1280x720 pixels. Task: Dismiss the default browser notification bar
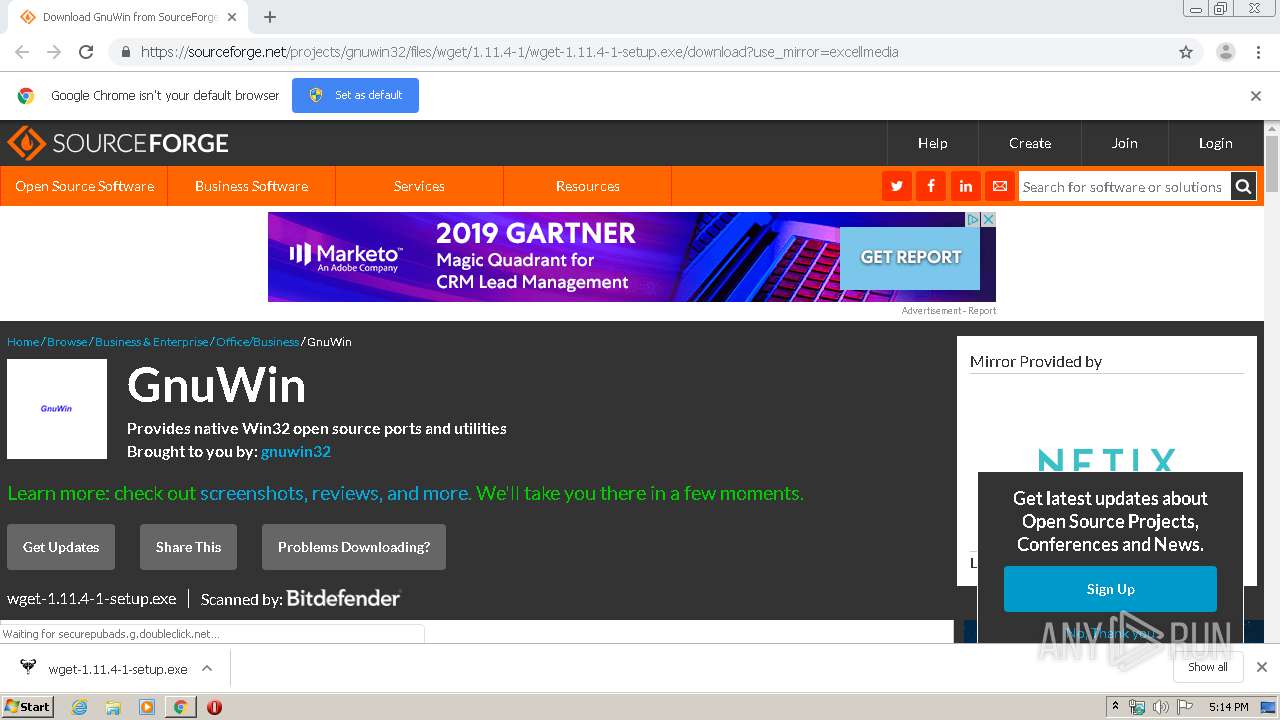click(x=1256, y=96)
